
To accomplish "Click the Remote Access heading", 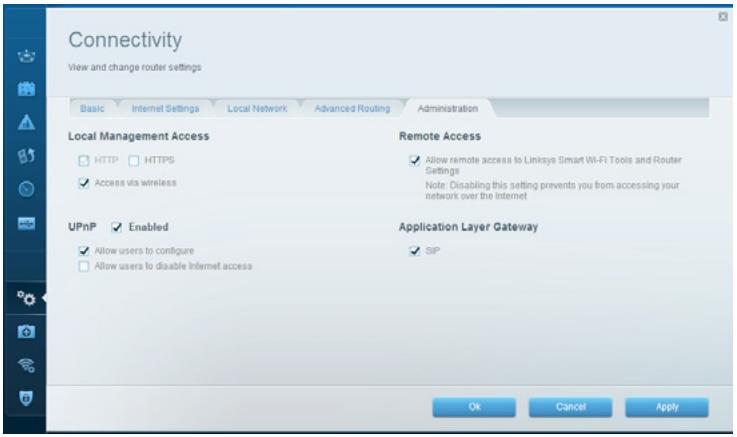I will pyautogui.click(x=440, y=136).
